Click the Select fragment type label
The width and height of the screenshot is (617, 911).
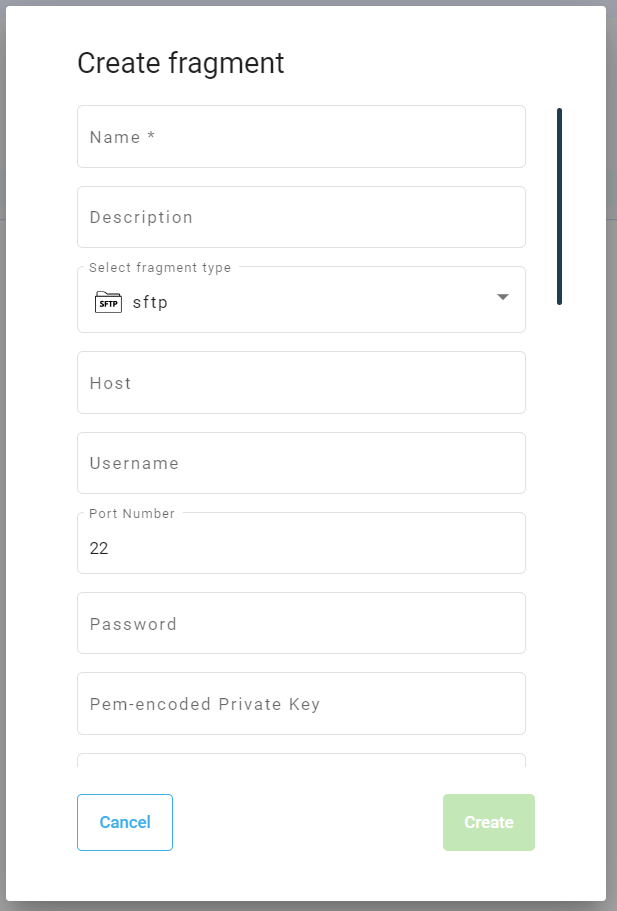point(160,268)
